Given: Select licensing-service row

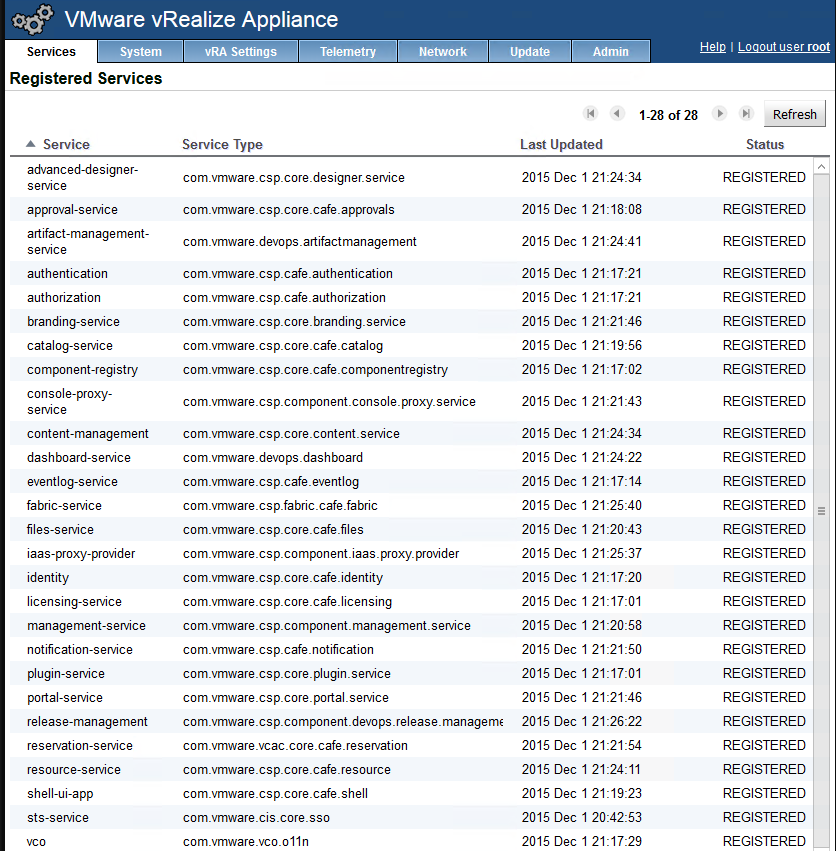Looking at the screenshot, I should coord(411,601).
